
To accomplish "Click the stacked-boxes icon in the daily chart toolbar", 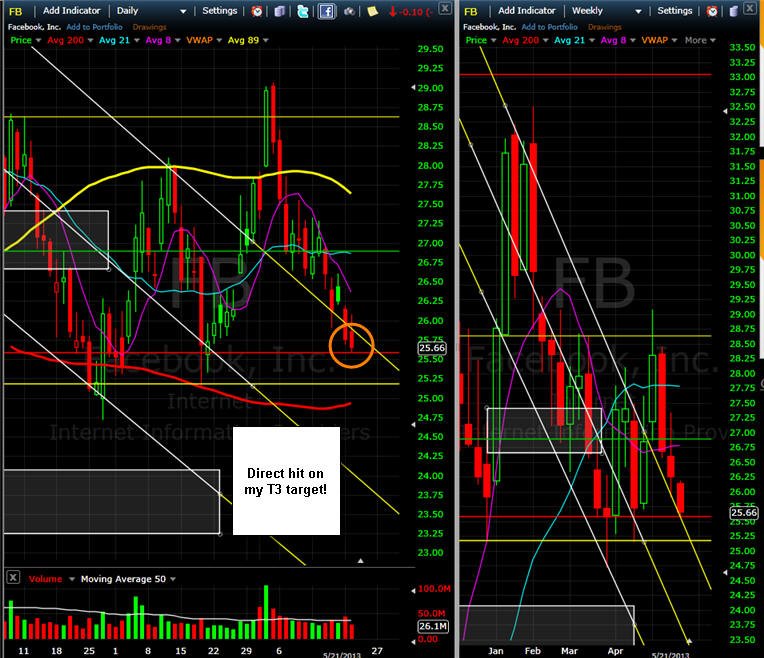I will point(280,11).
